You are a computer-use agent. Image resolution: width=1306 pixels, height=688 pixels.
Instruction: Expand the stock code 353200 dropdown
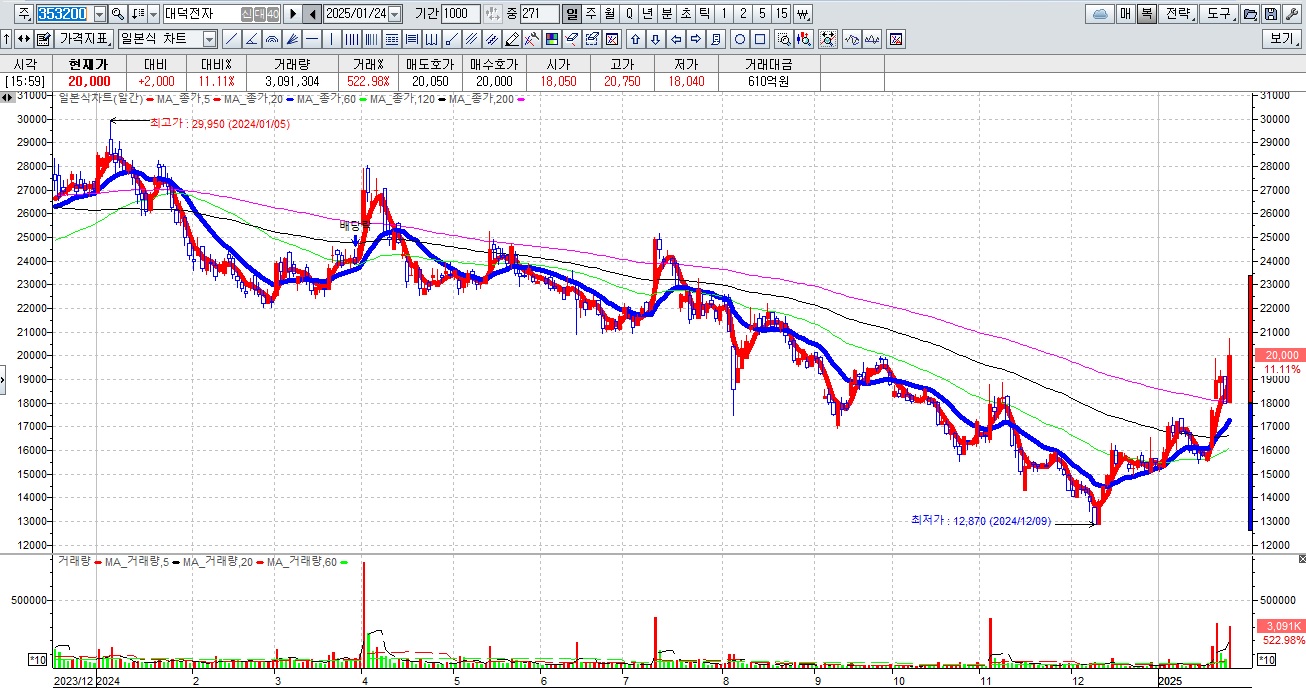click(100, 14)
